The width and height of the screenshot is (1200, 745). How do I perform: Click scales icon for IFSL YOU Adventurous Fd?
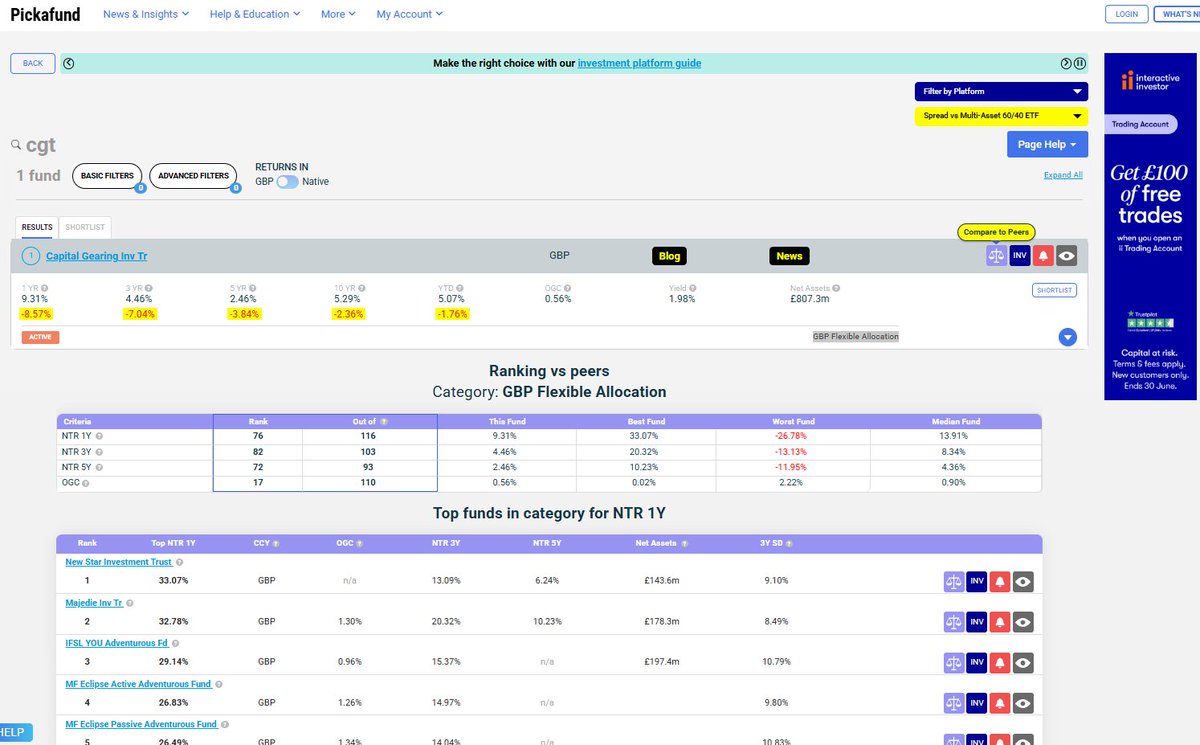954,662
